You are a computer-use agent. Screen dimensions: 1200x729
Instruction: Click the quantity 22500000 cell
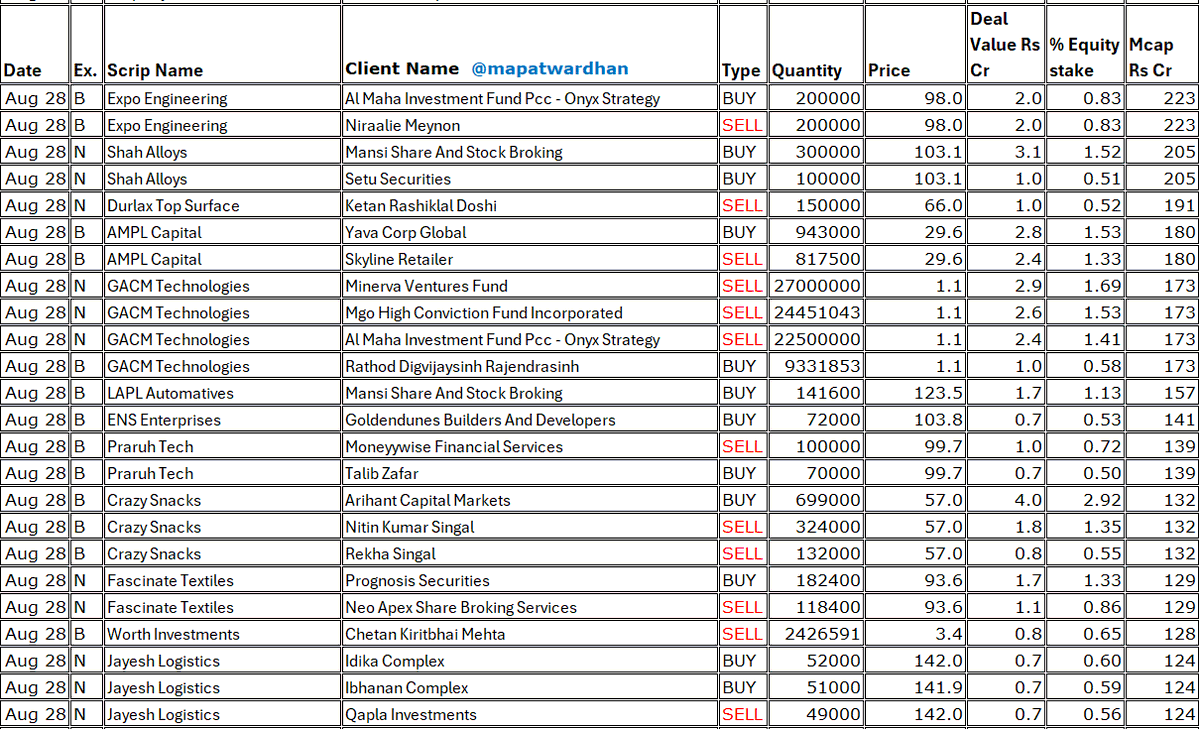tap(816, 340)
